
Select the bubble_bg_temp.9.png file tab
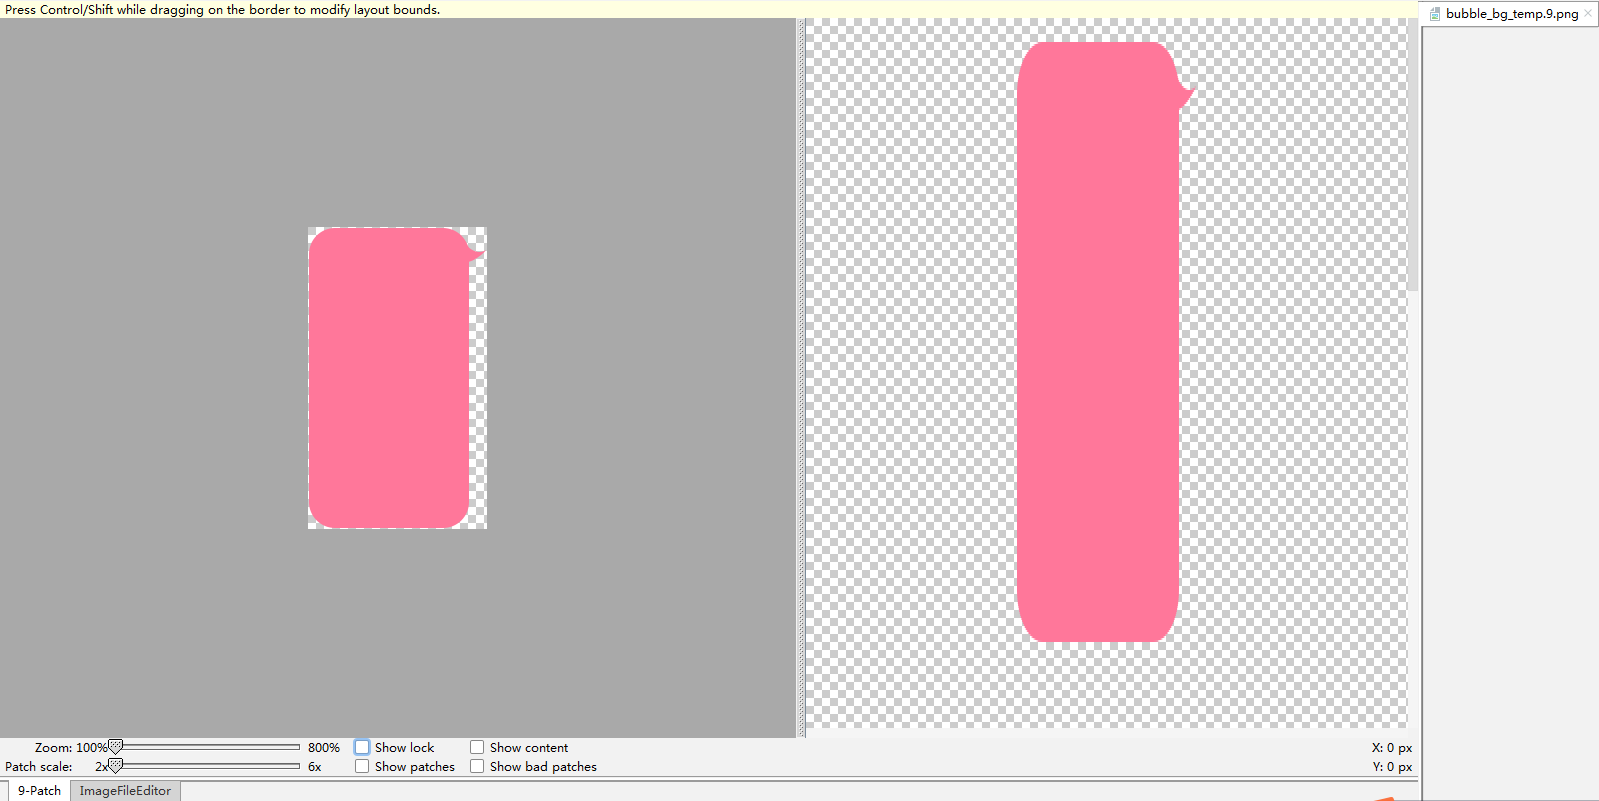pos(1511,14)
